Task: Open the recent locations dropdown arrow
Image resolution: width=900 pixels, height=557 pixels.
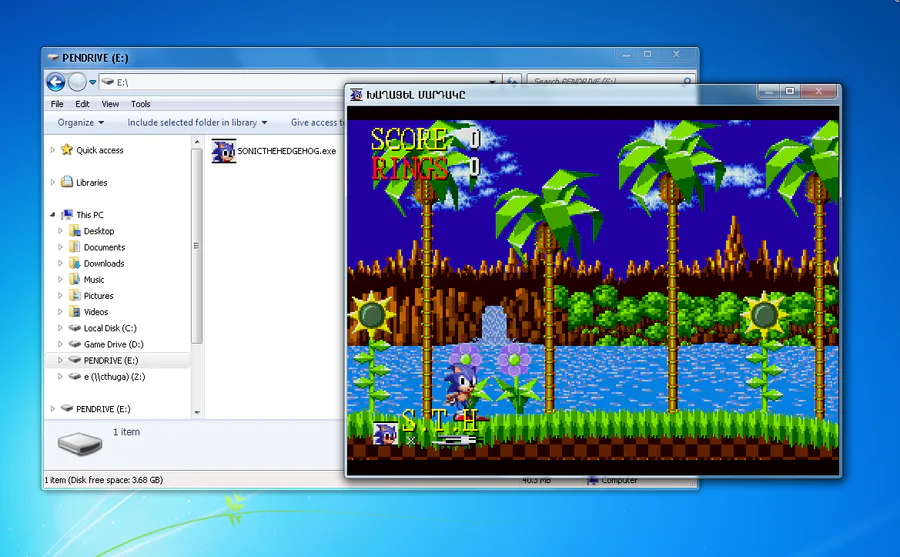Action: pos(92,82)
